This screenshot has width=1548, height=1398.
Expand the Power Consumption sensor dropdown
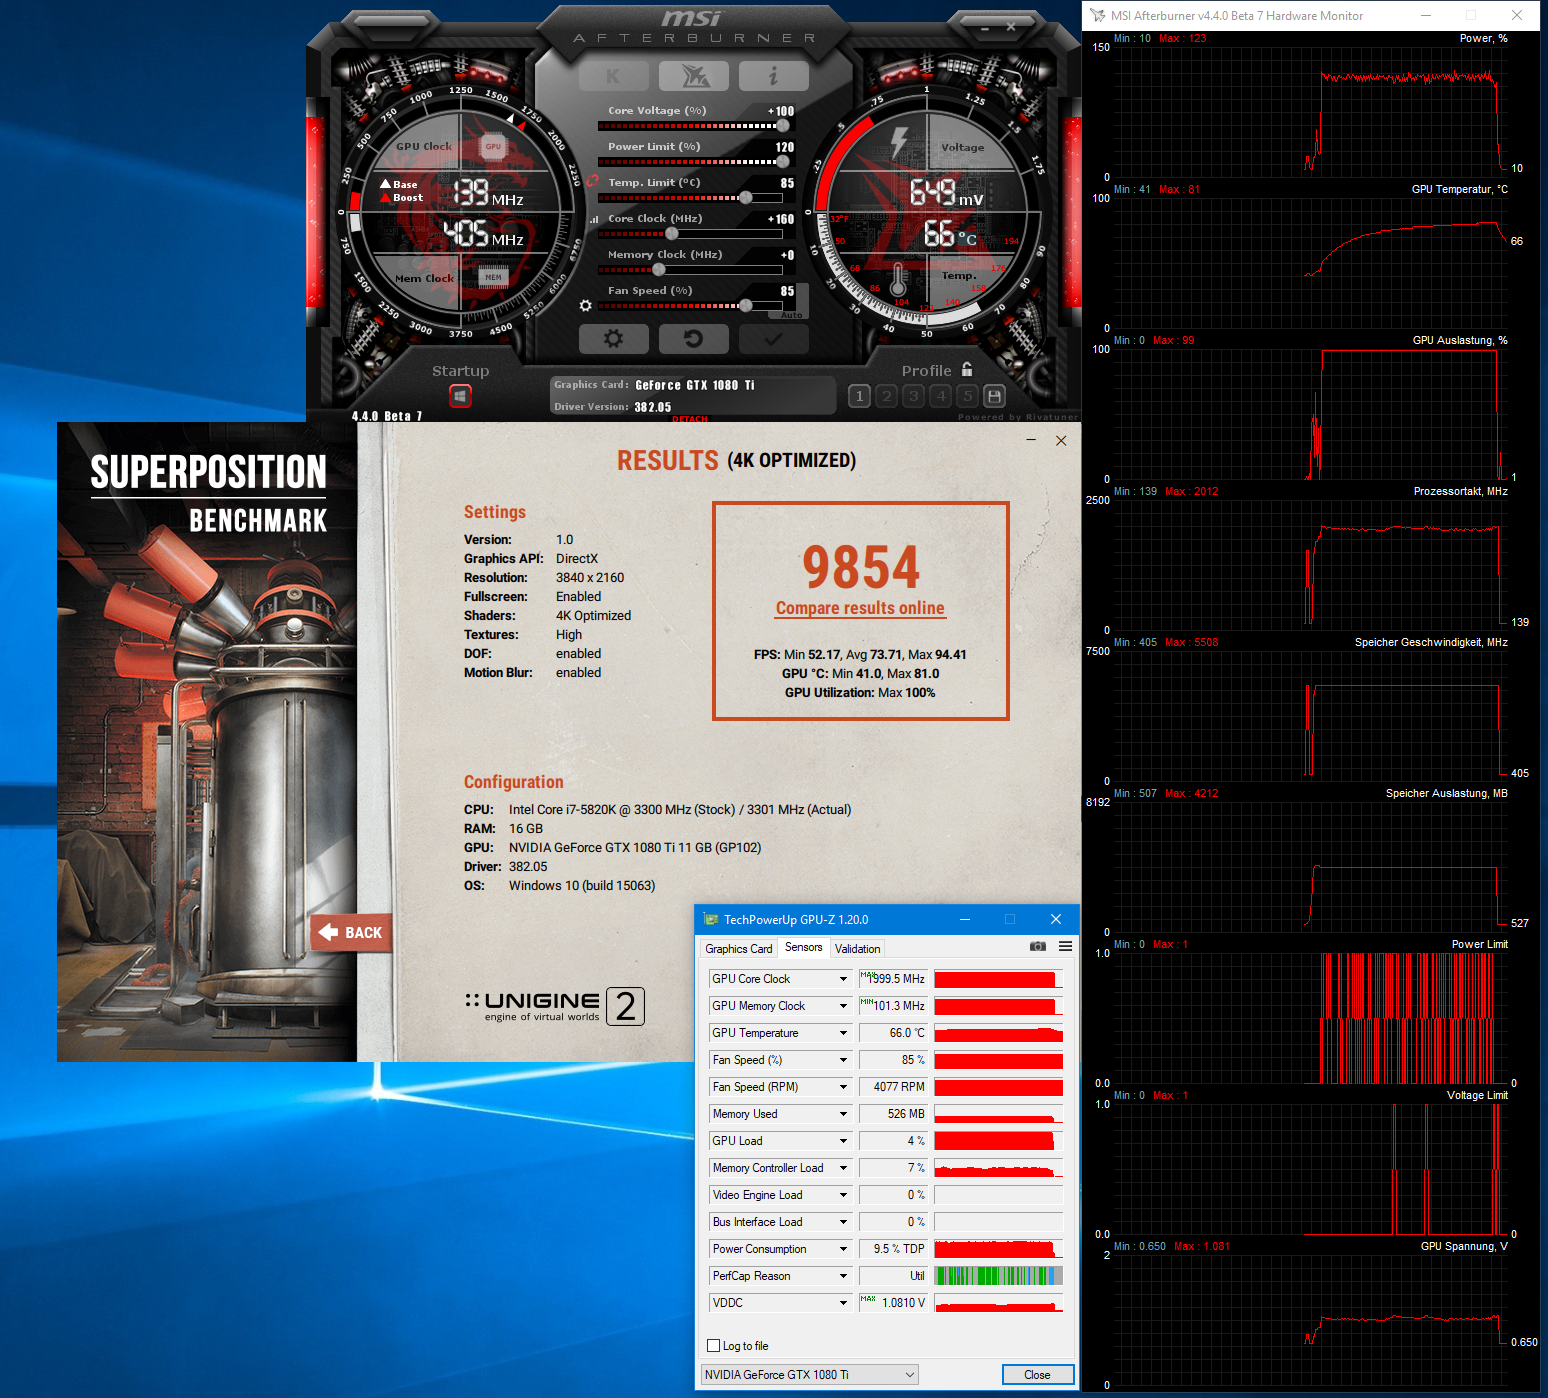pos(843,1249)
